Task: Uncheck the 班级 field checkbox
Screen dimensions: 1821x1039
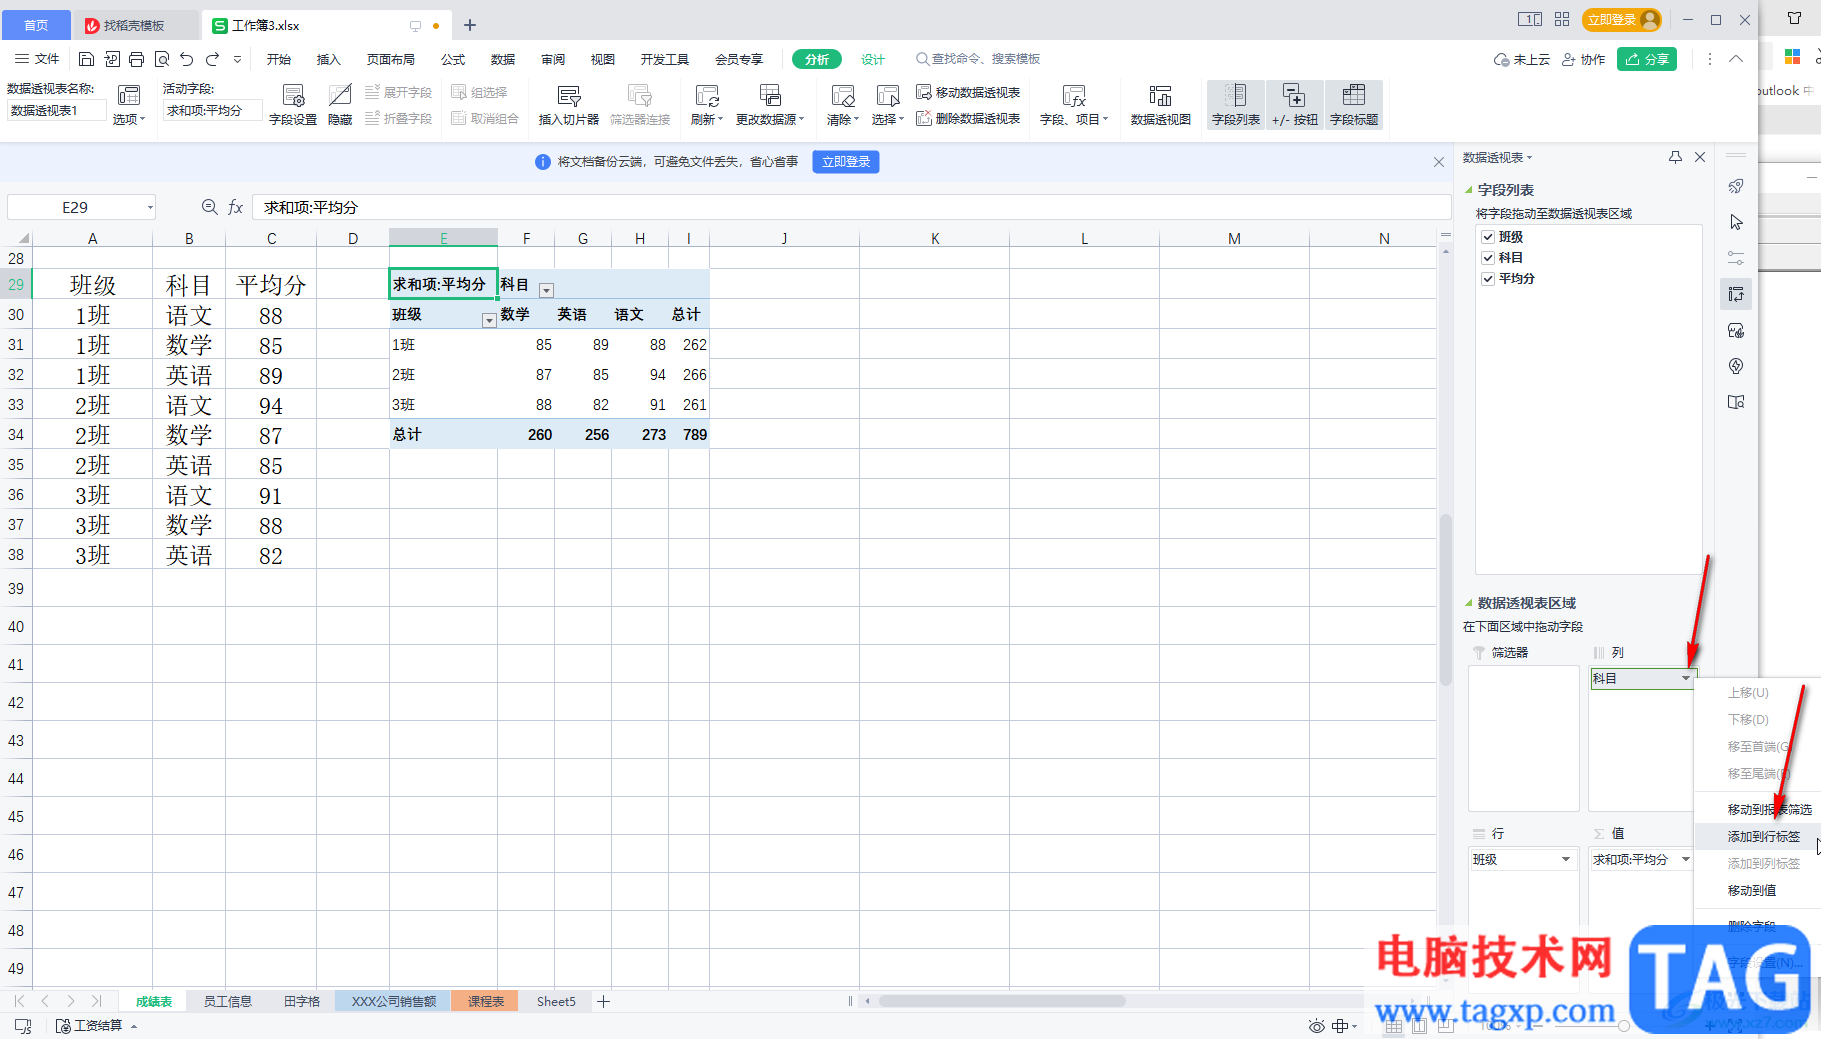Action: 1488,237
